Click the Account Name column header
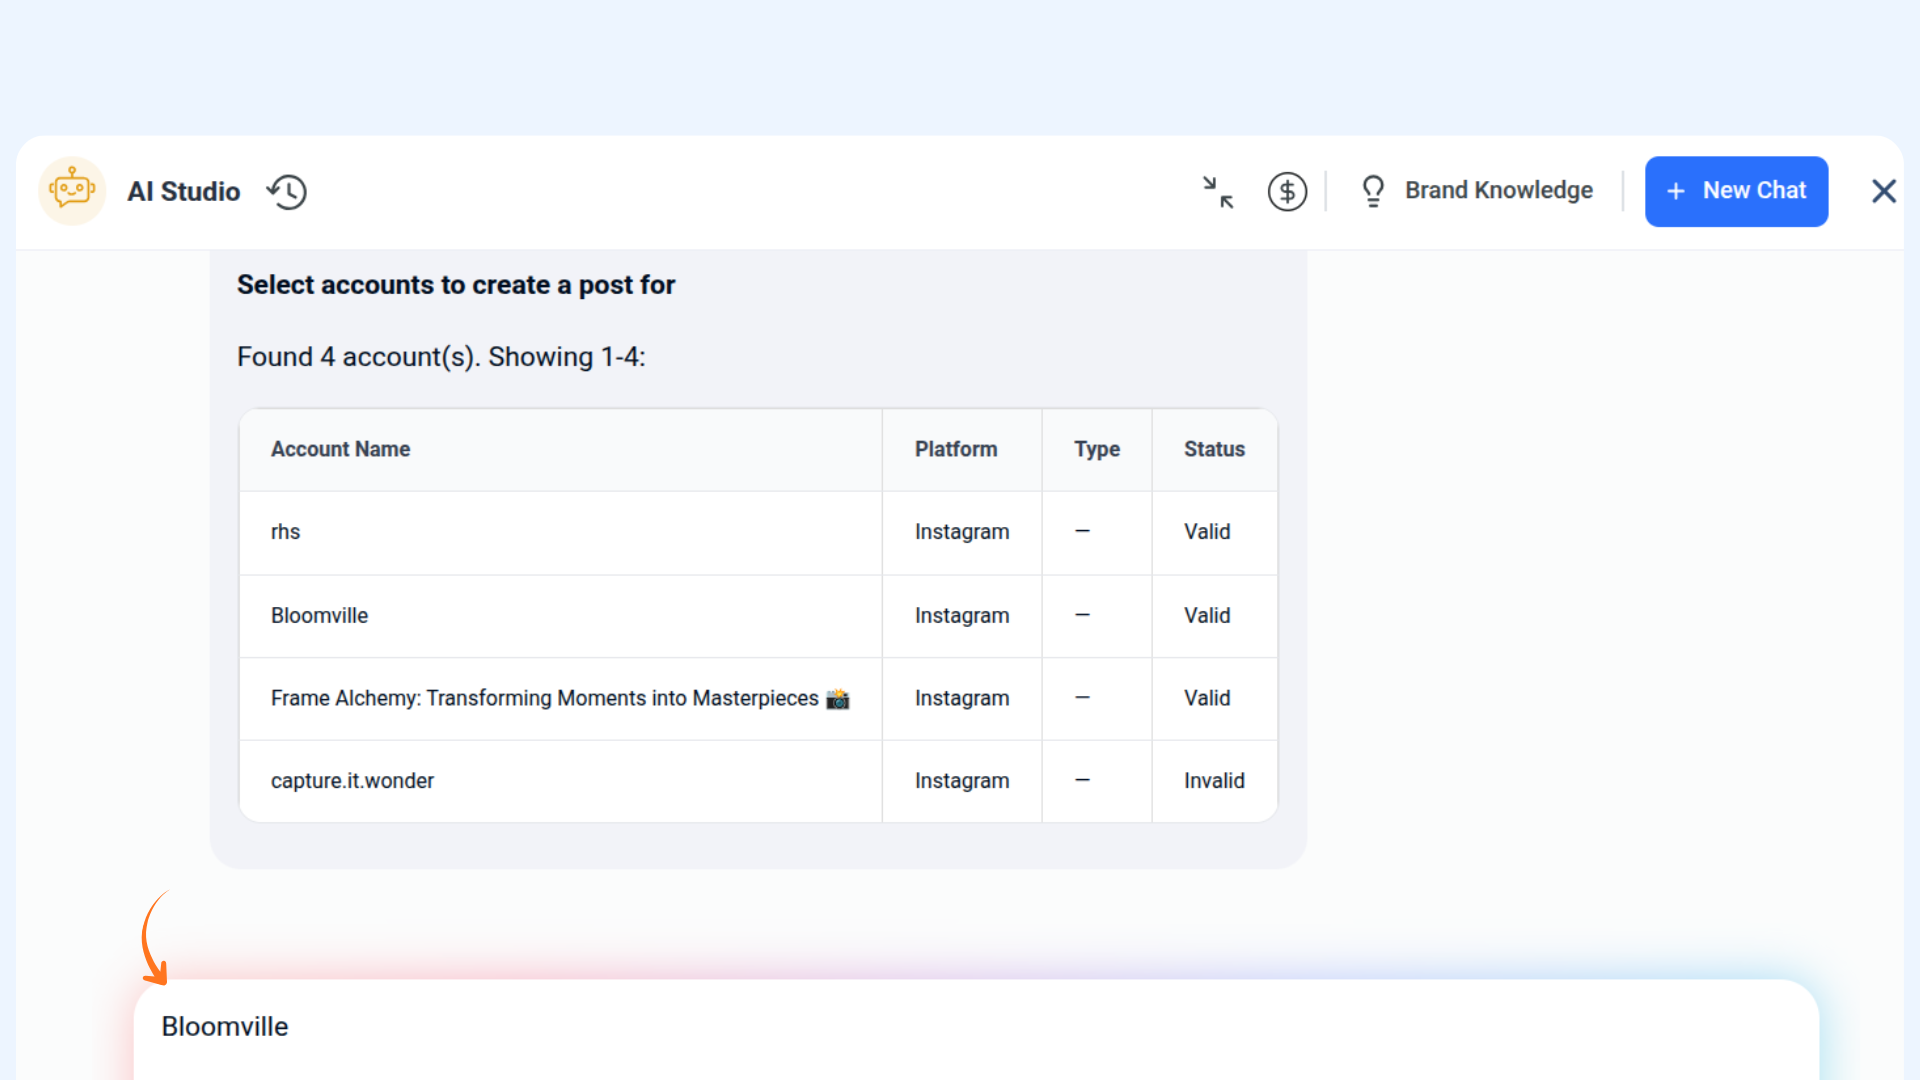The image size is (1920, 1080). tap(340, 449)
